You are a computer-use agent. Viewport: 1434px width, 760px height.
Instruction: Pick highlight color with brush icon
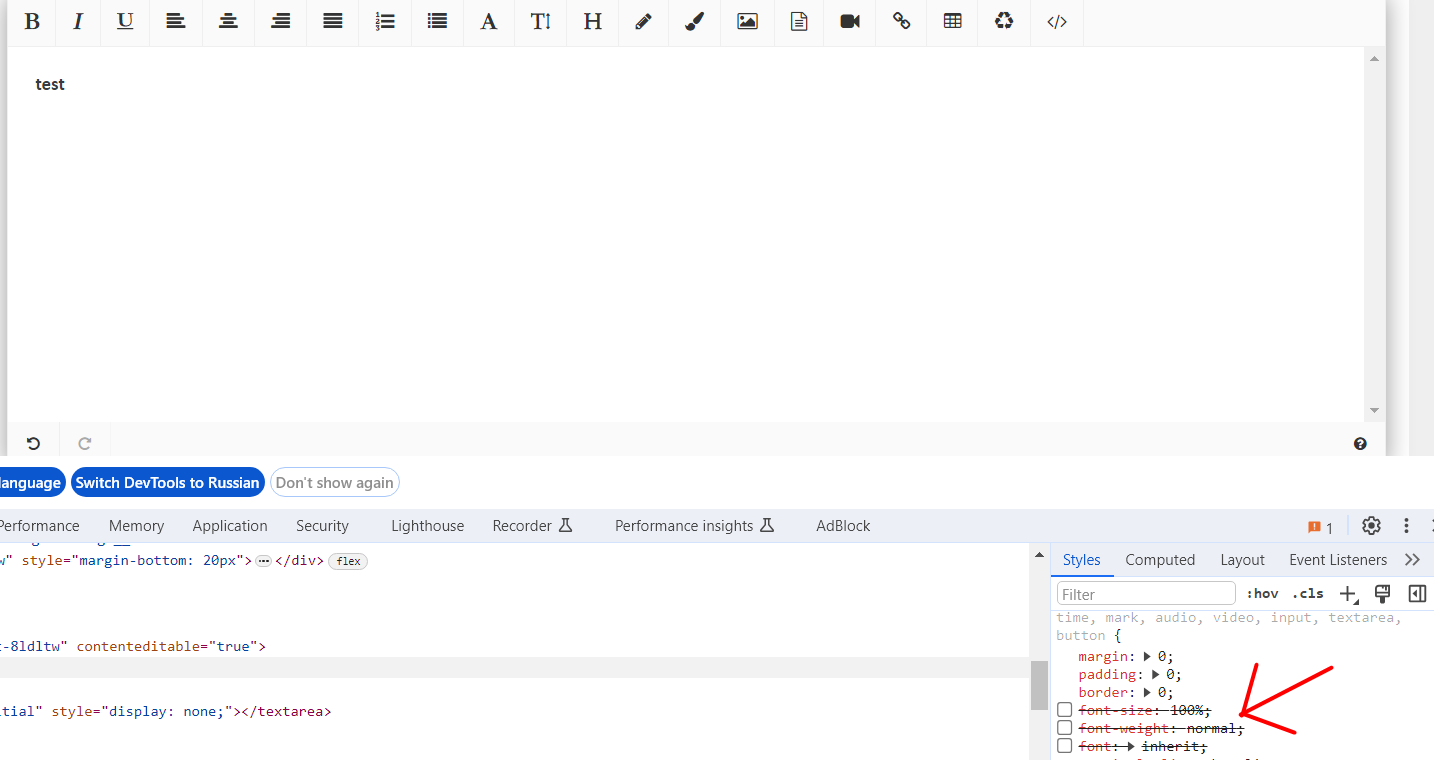[695, 21]
